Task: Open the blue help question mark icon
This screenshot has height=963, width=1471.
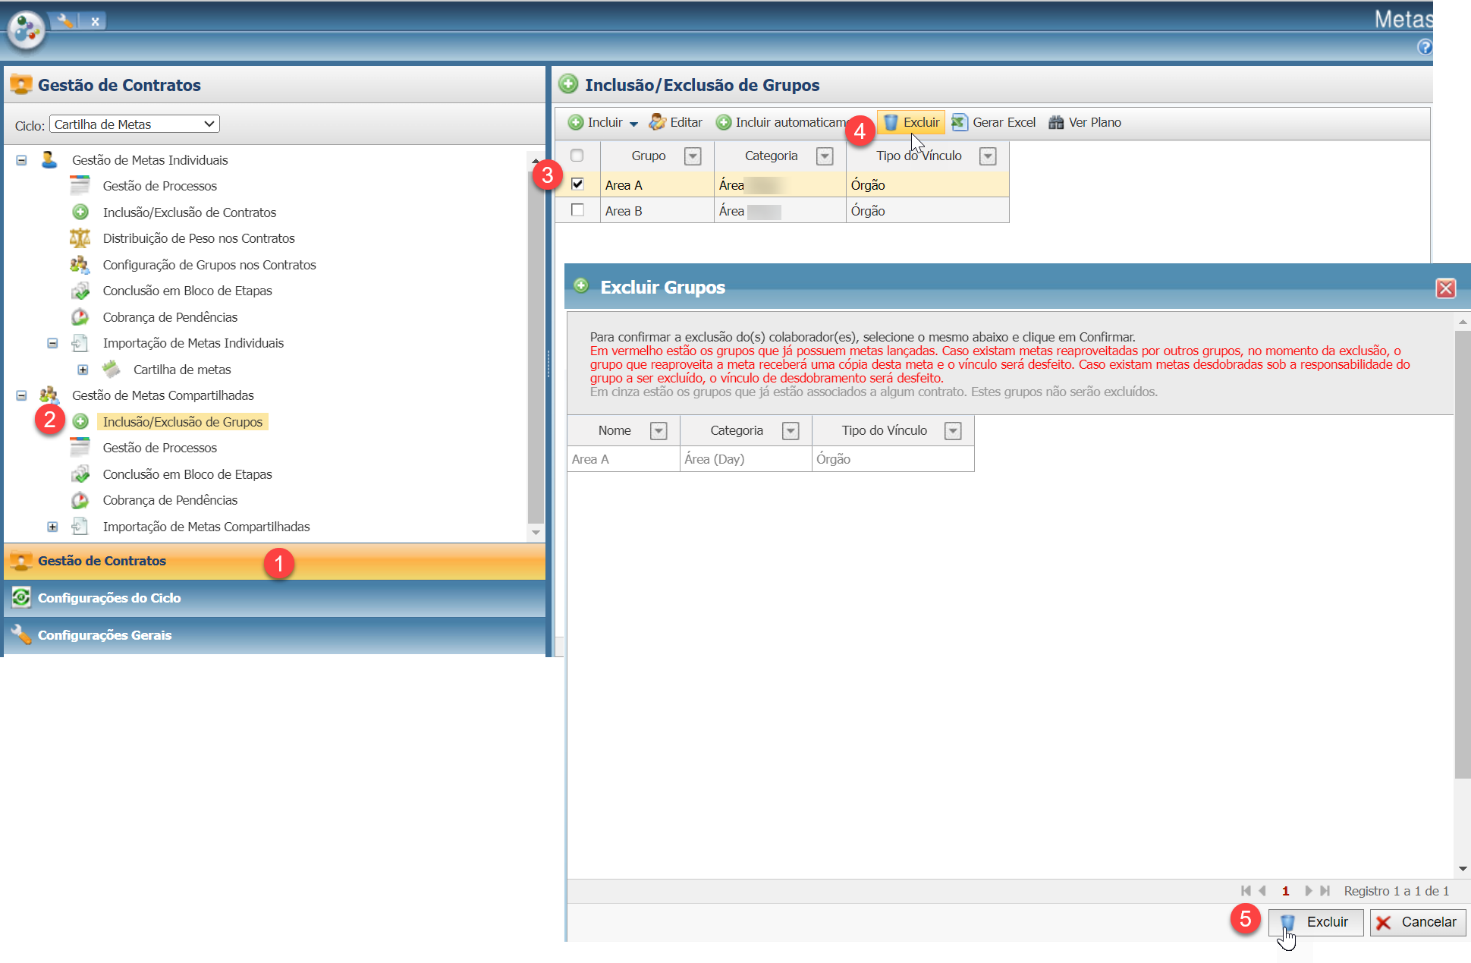Action: tap(1425, 47)
